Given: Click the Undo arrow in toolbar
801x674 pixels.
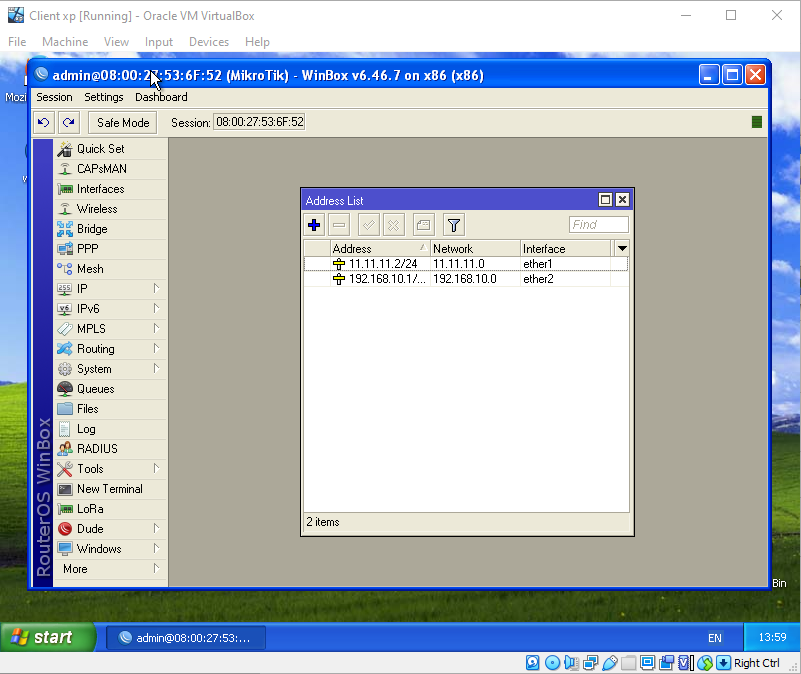Looking at the screenshot, I should coord(43,123).
